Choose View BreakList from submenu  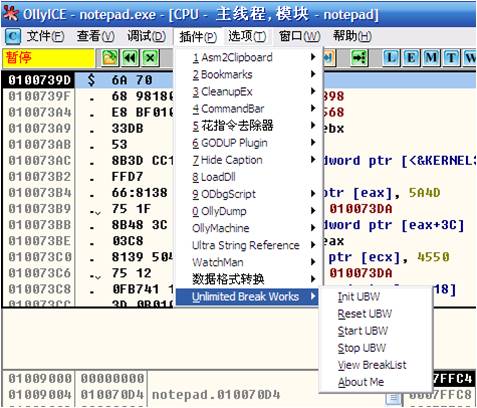[376, 365]
